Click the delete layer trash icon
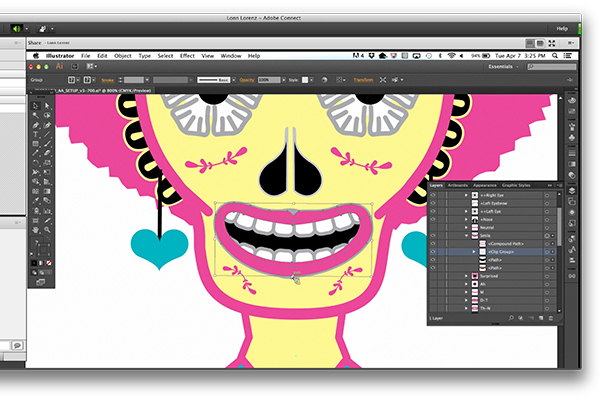 click(551, 317)
